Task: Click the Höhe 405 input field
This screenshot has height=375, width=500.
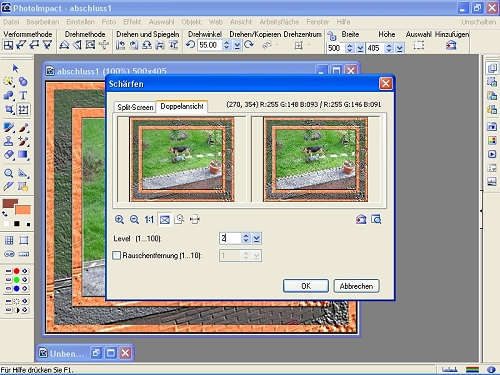Action: tap(375, 48)
